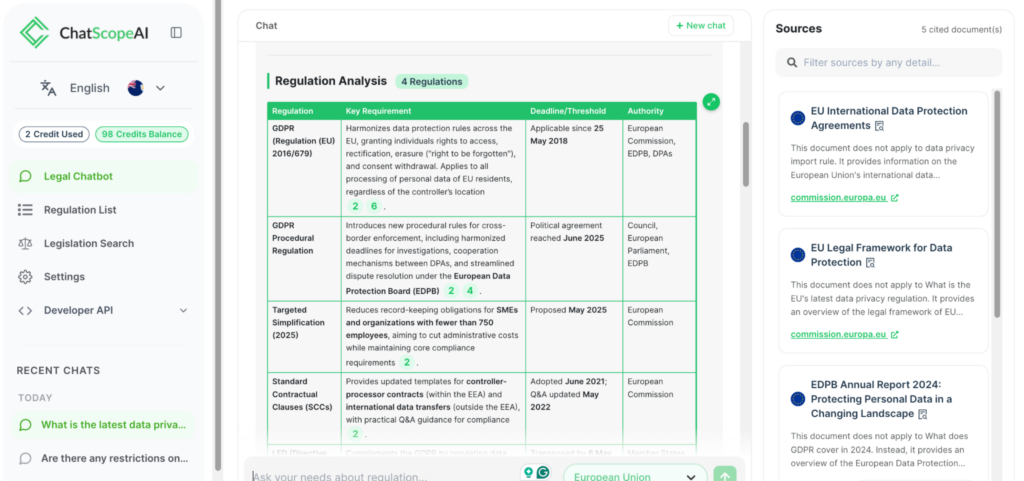Click the Deadline/Threshold column header
This screenshot has height=481, width=1024.
tap(574, 111)
